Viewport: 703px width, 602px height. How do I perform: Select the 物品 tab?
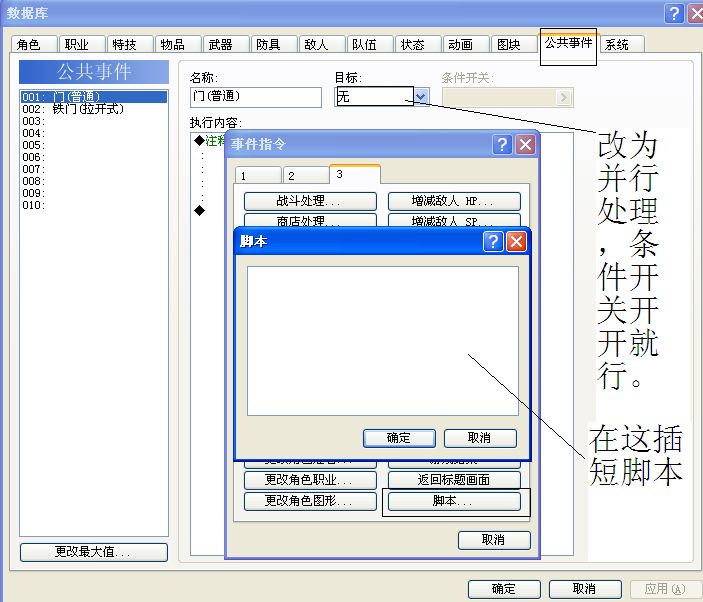pyautogui.click(x=178, y=44)
